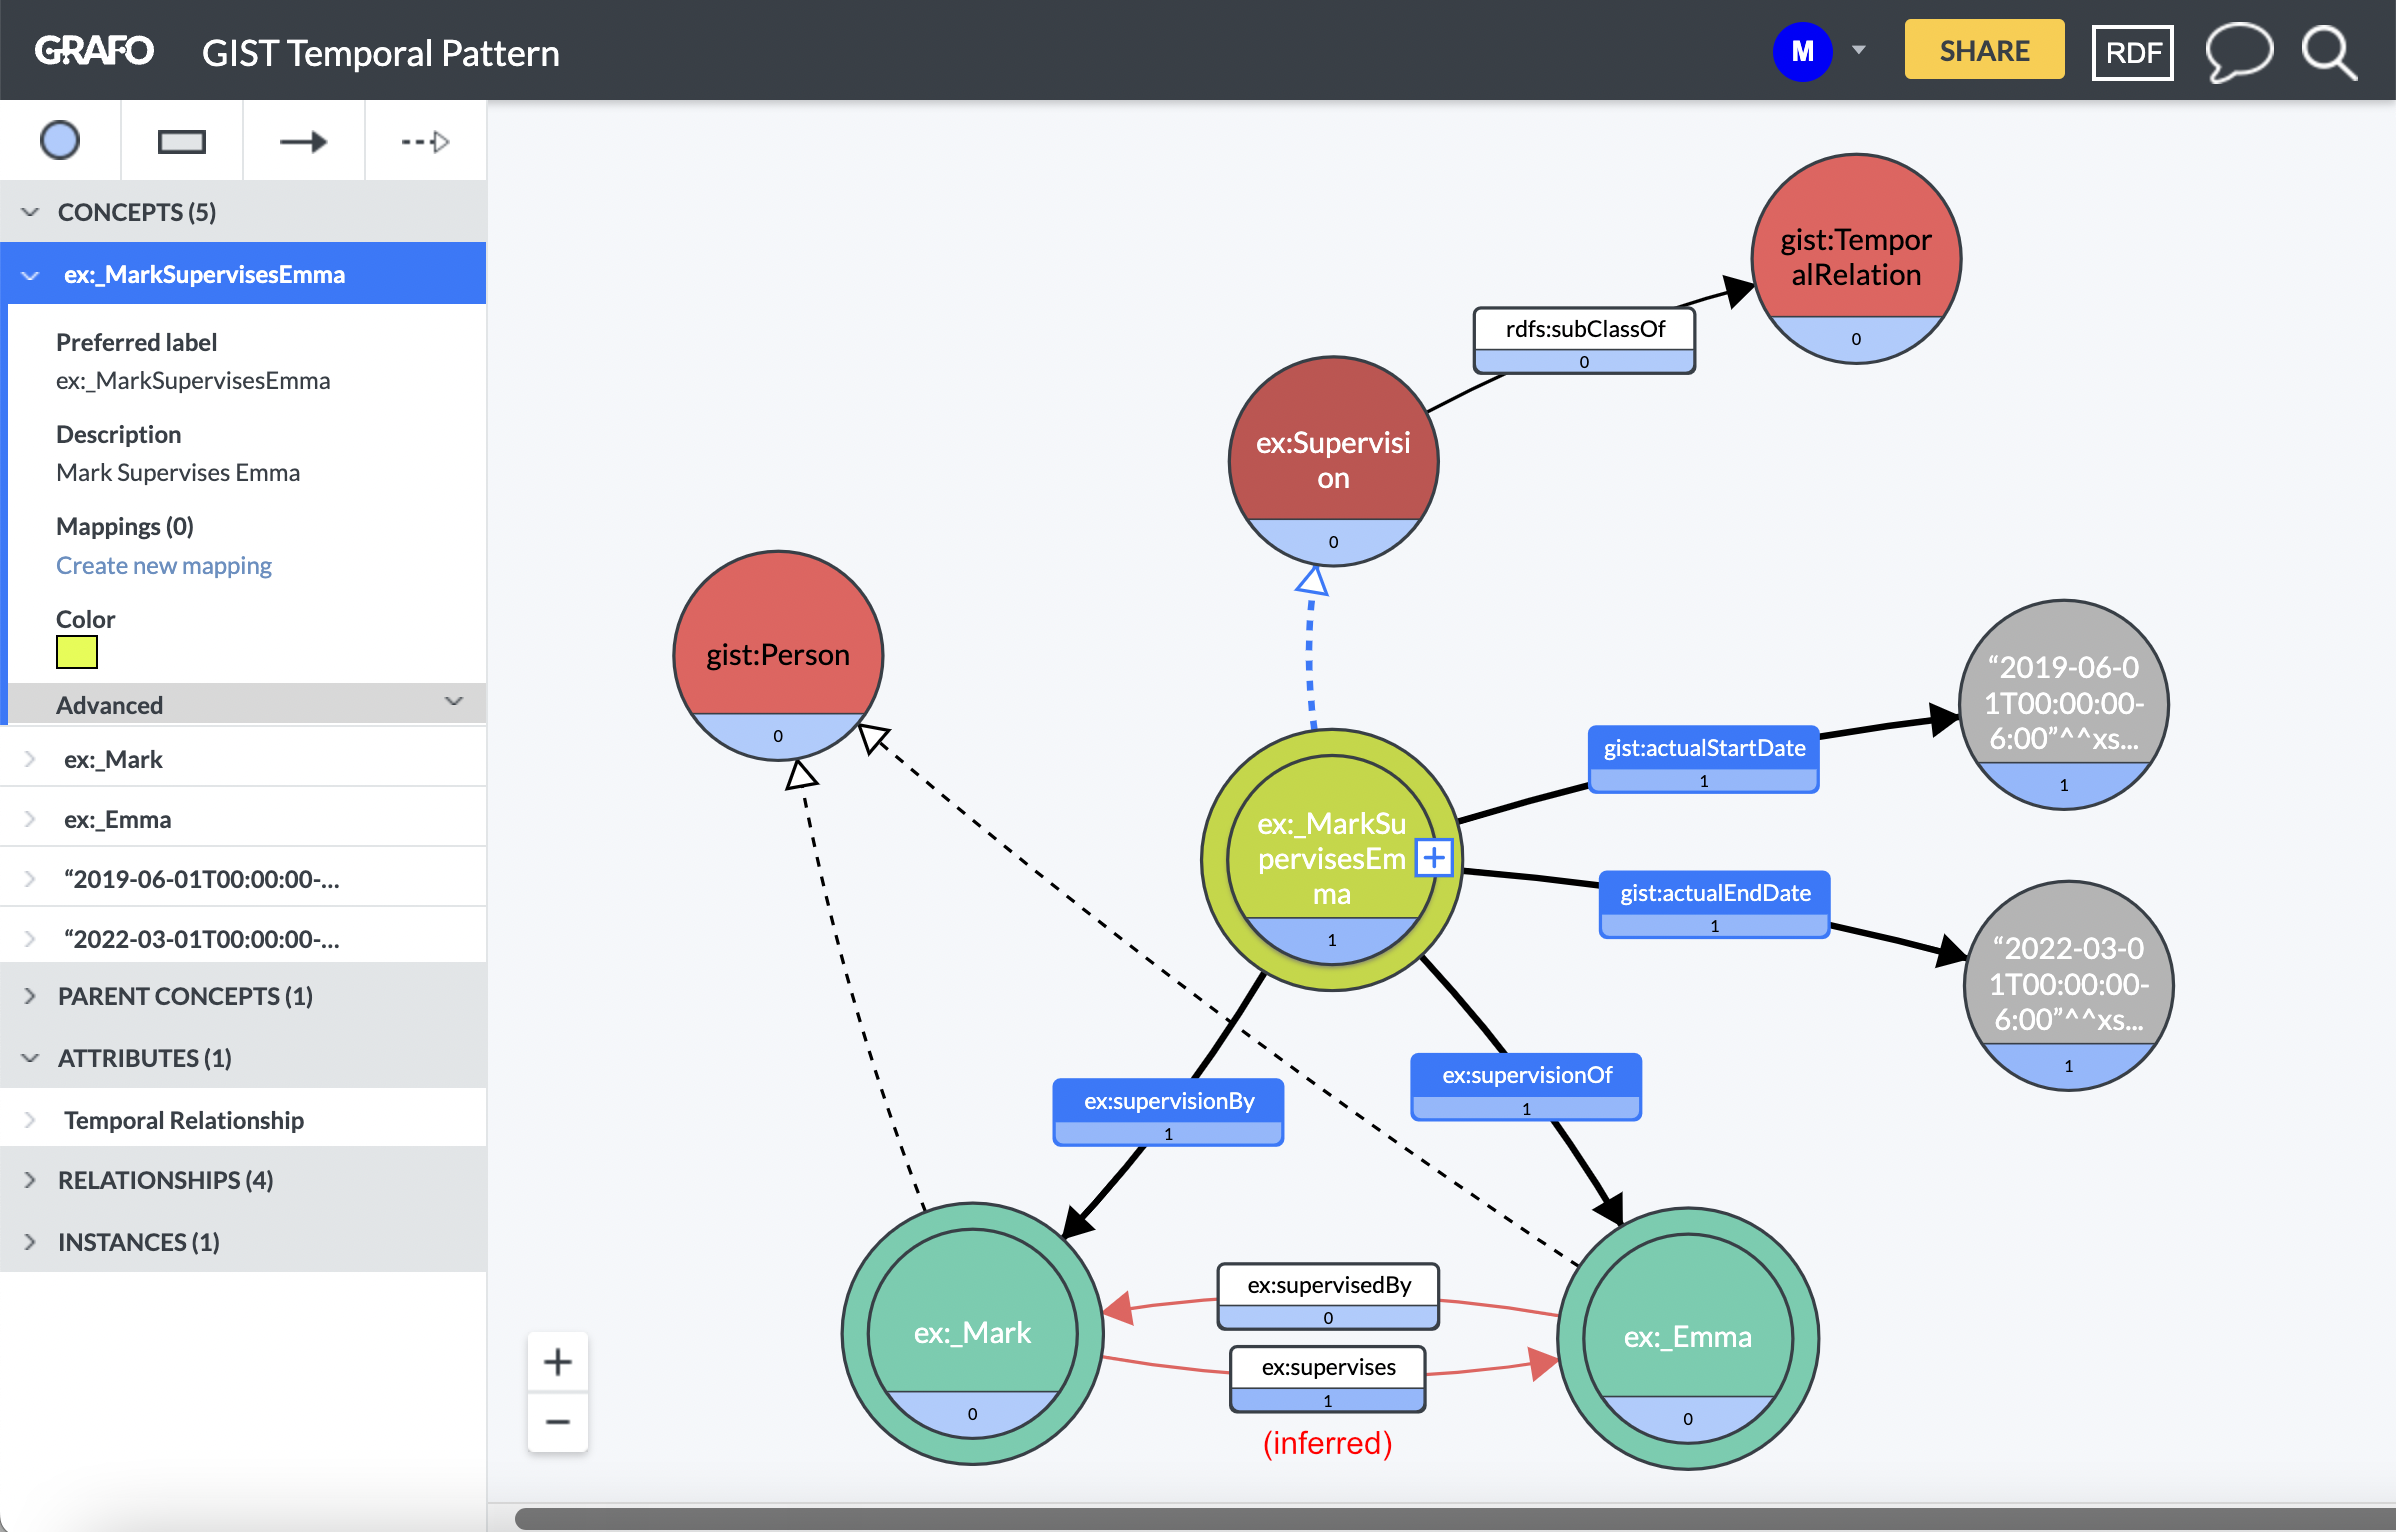The width and height of the screenshot is (2396, 1532).
Task: Expand the ex:_MarkSupervisesEmma node plus icon
Action: [x=1435, y=857]
